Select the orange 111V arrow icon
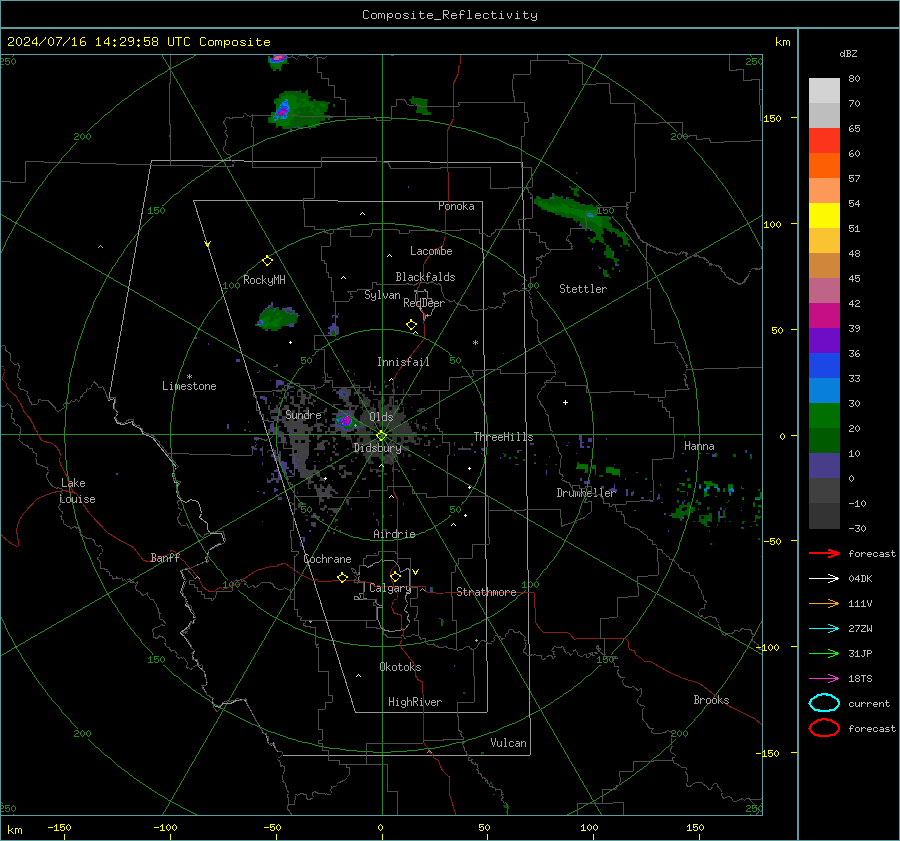 [824, 603]
